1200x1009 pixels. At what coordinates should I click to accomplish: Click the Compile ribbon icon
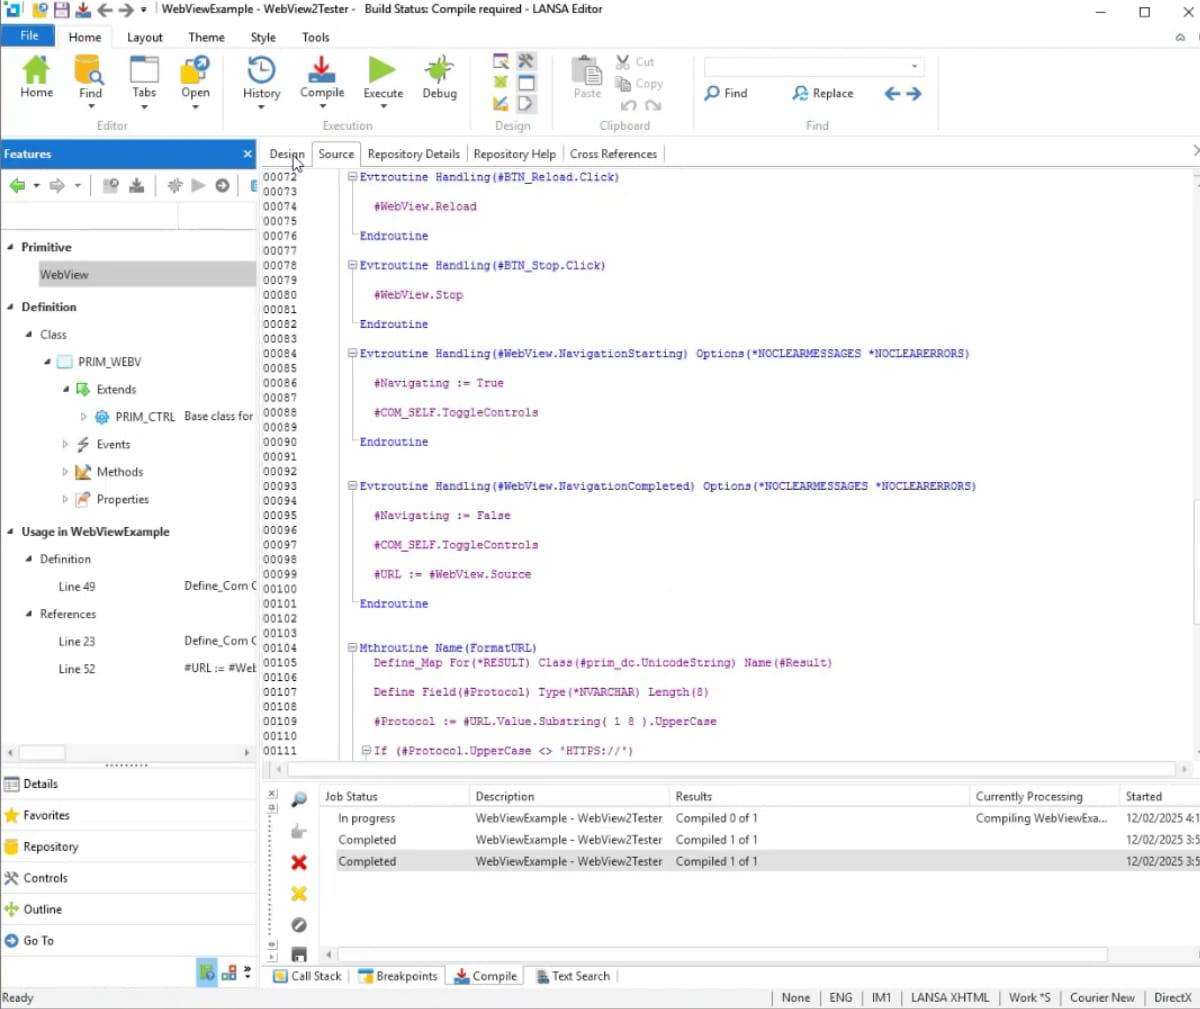(x=322, y=69)
